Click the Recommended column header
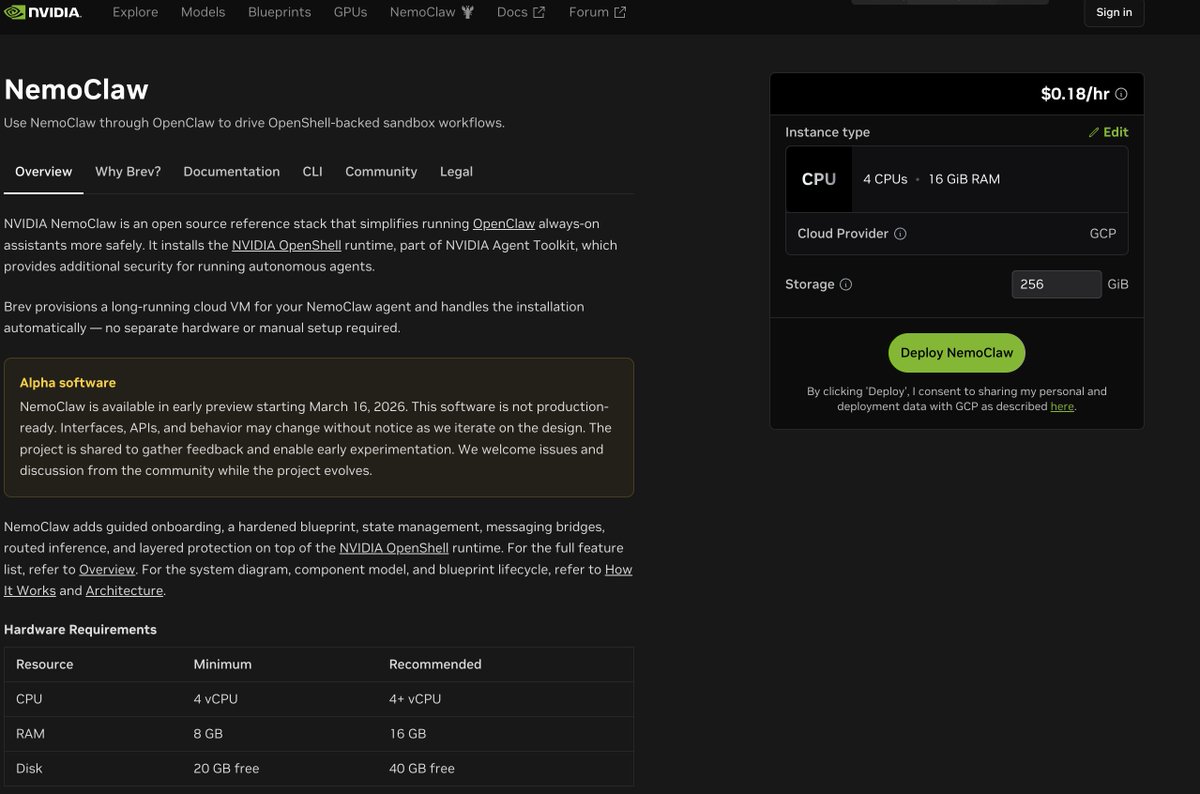 point(435,664)
